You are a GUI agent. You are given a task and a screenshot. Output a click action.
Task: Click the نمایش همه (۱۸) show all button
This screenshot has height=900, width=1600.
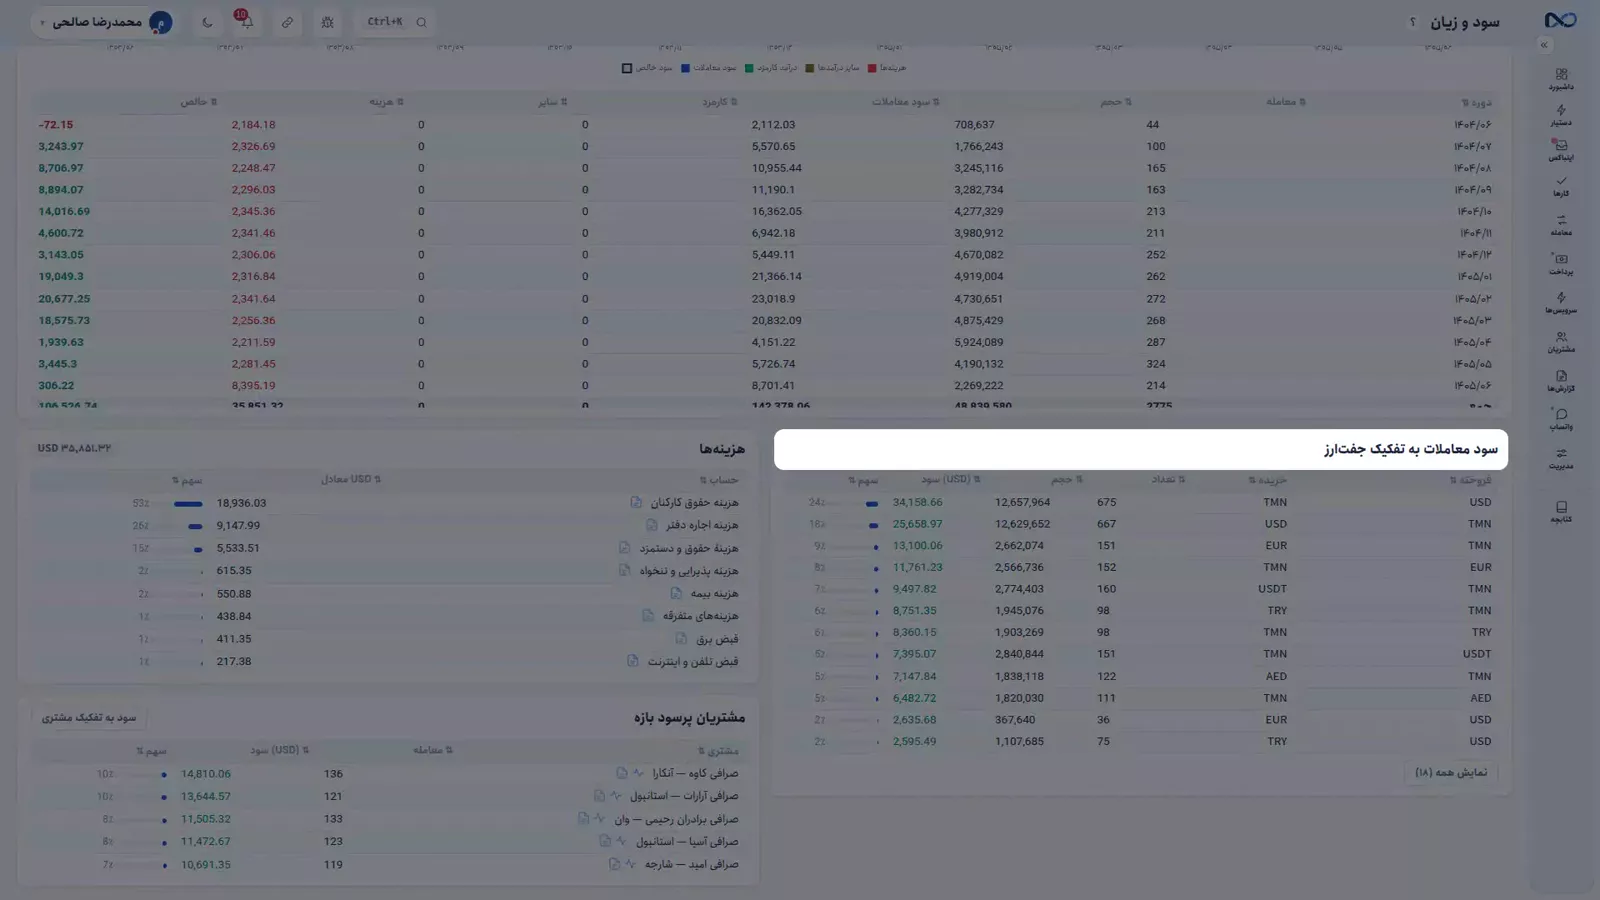tap(1451, 772)
